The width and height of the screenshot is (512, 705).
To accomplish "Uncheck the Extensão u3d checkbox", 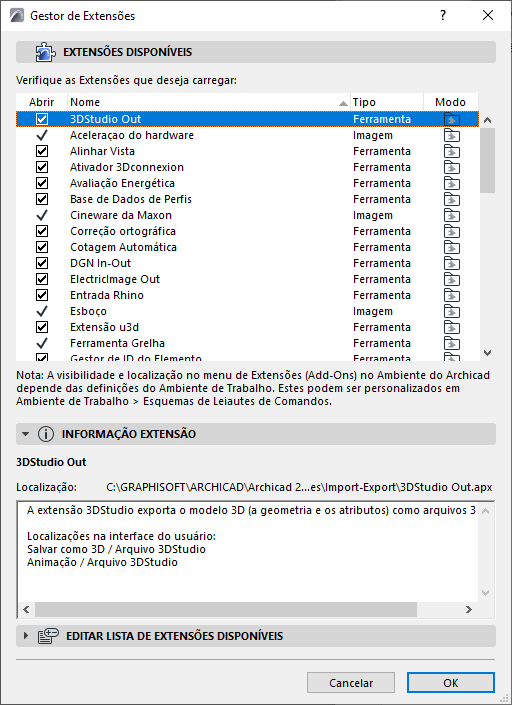I will [42, 327].
